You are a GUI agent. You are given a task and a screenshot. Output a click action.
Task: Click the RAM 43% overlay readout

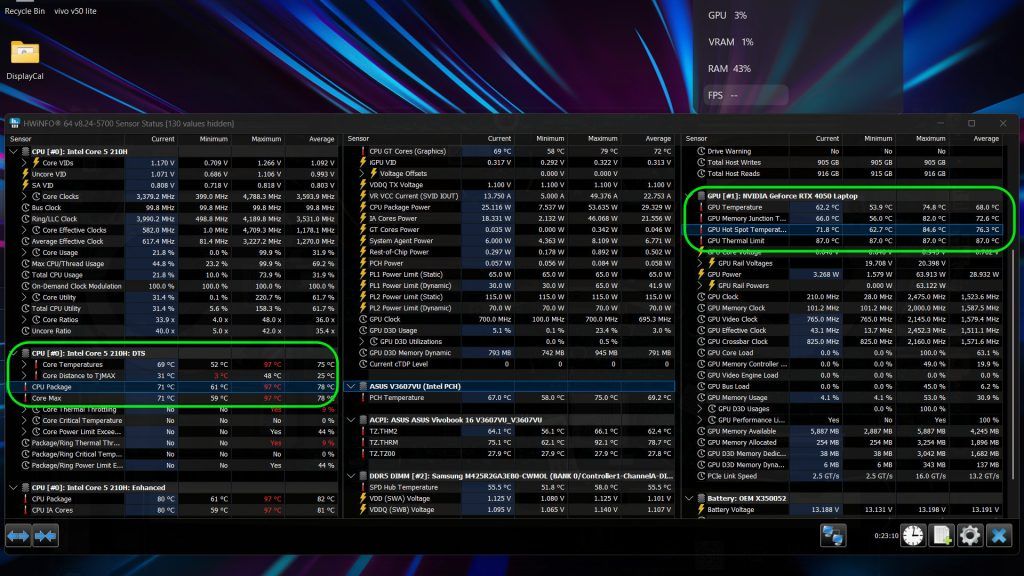[x=729, y=69]
